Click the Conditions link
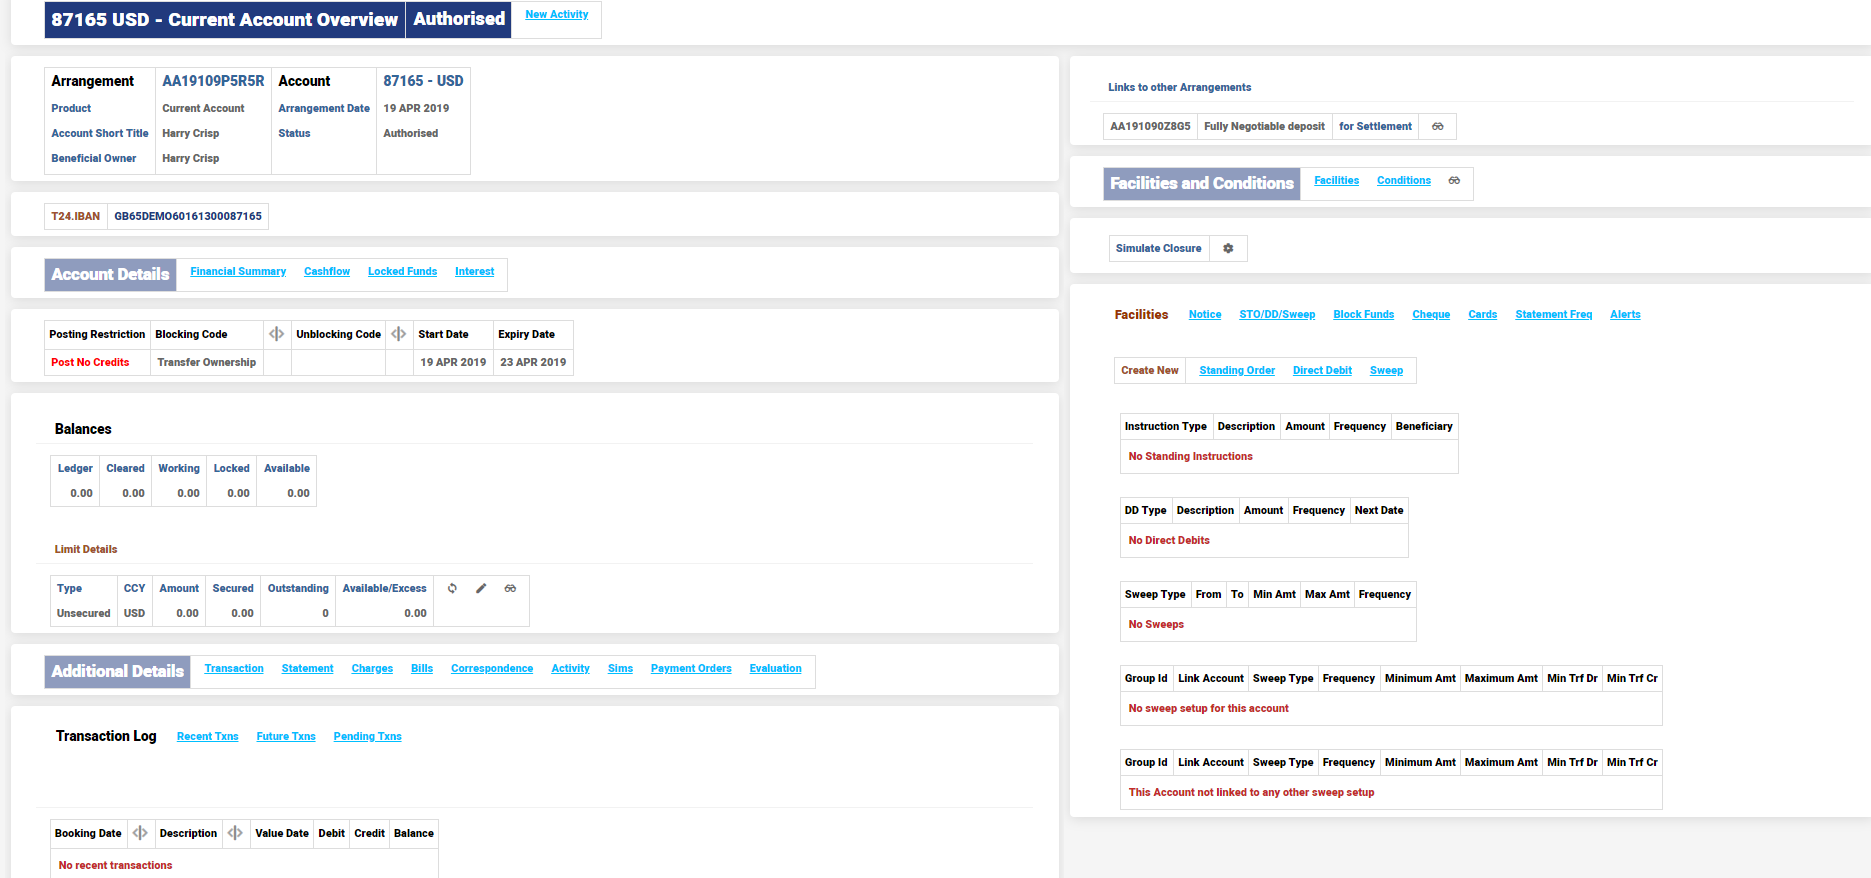Screen dimensions: 1871x878 (x=1404, y=181)
